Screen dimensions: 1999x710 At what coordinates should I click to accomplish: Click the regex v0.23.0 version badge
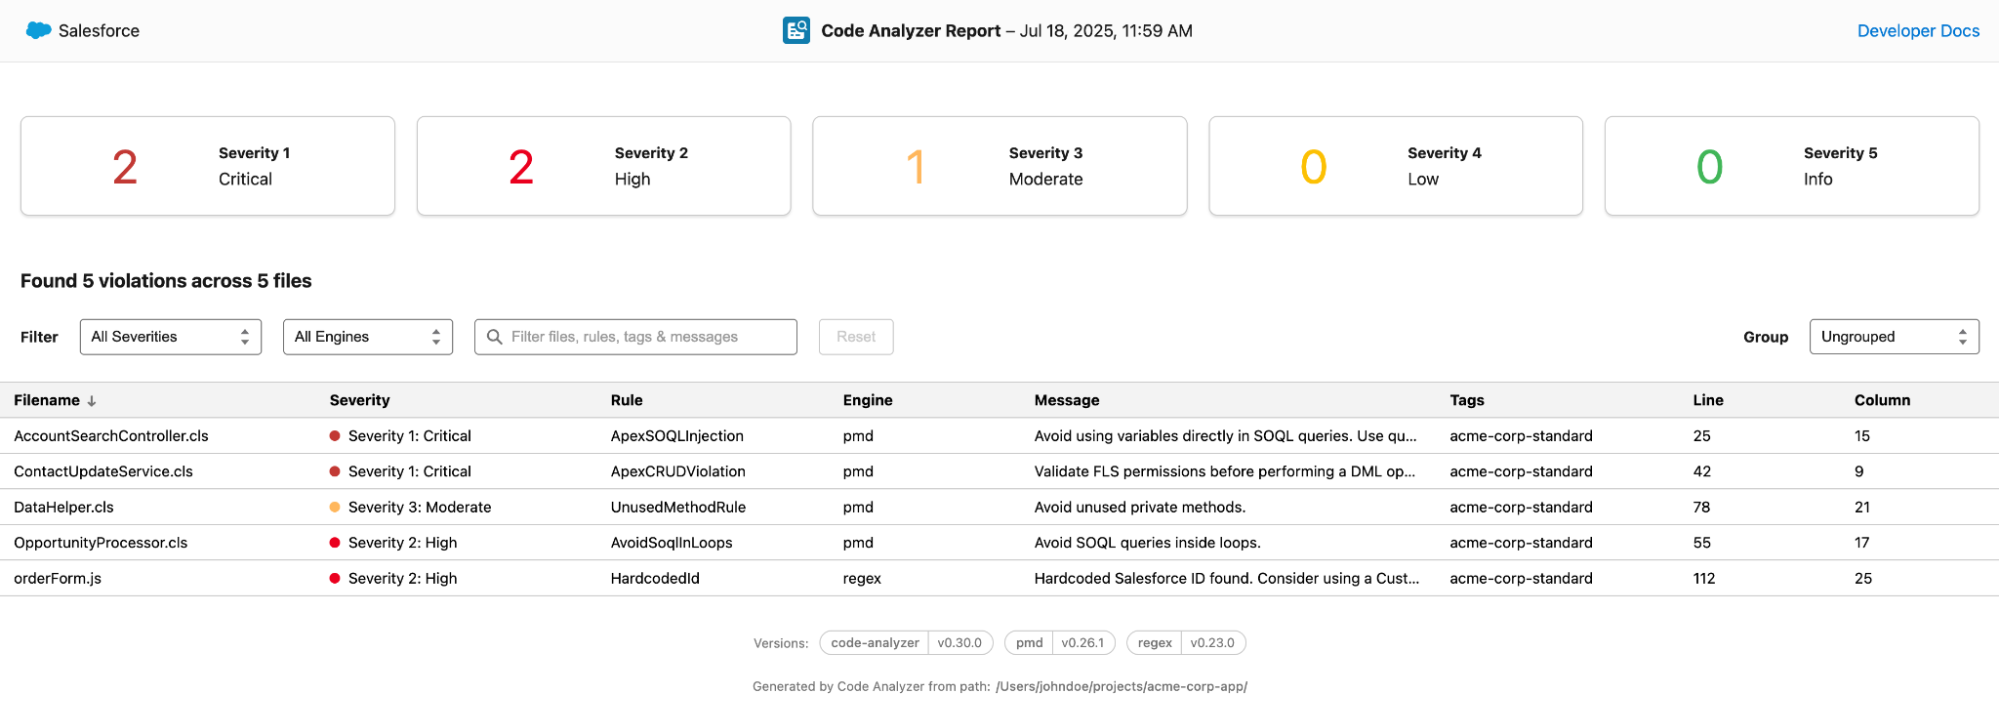pyautogui.click(x=1186, y=643)
